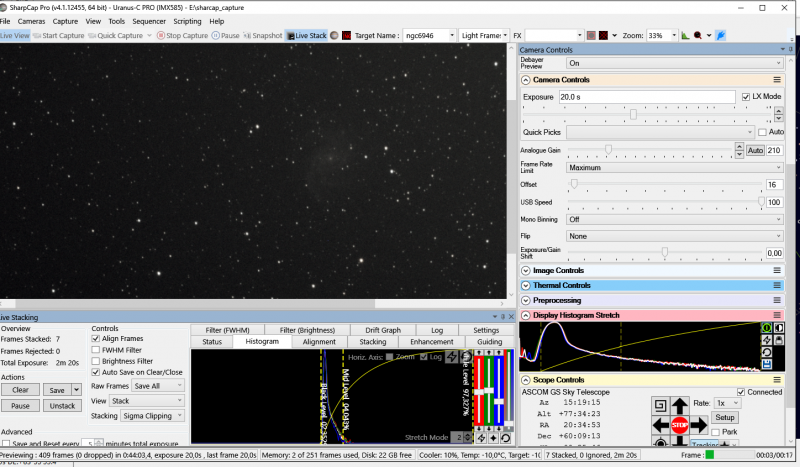Viewport: 800px width, 467px height.
Task: Open the Flip dropdown
Action: coord(674,236)
